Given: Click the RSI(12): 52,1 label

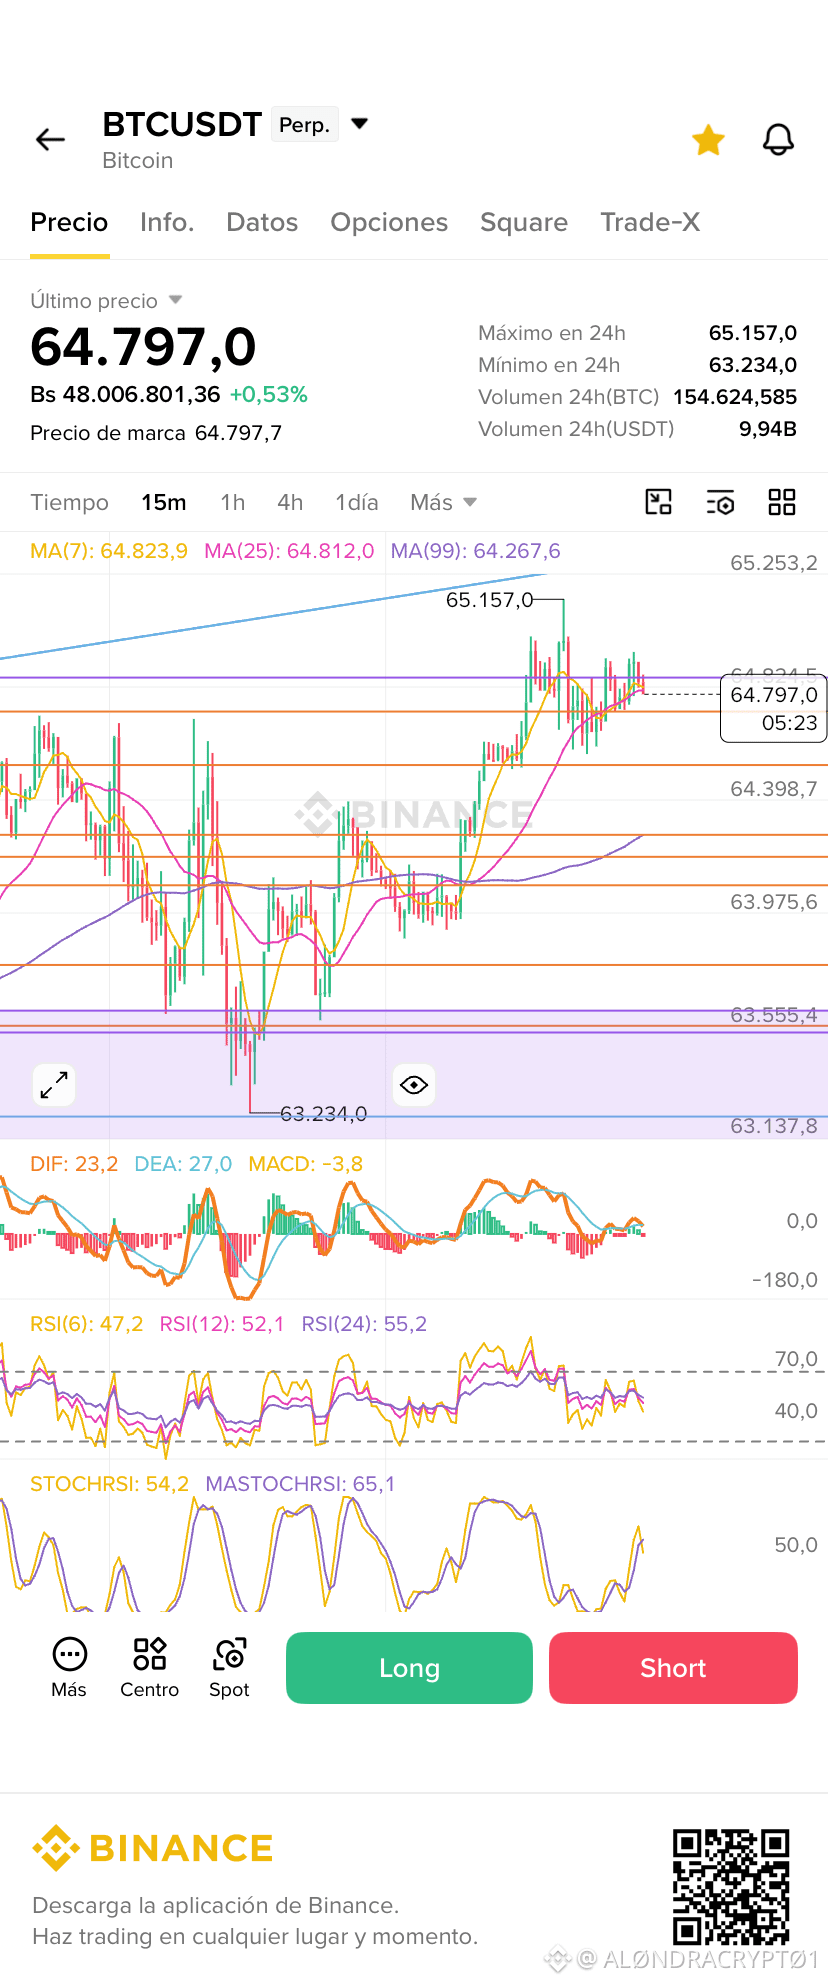Looking at the screenshot, I should [222, 1324].
